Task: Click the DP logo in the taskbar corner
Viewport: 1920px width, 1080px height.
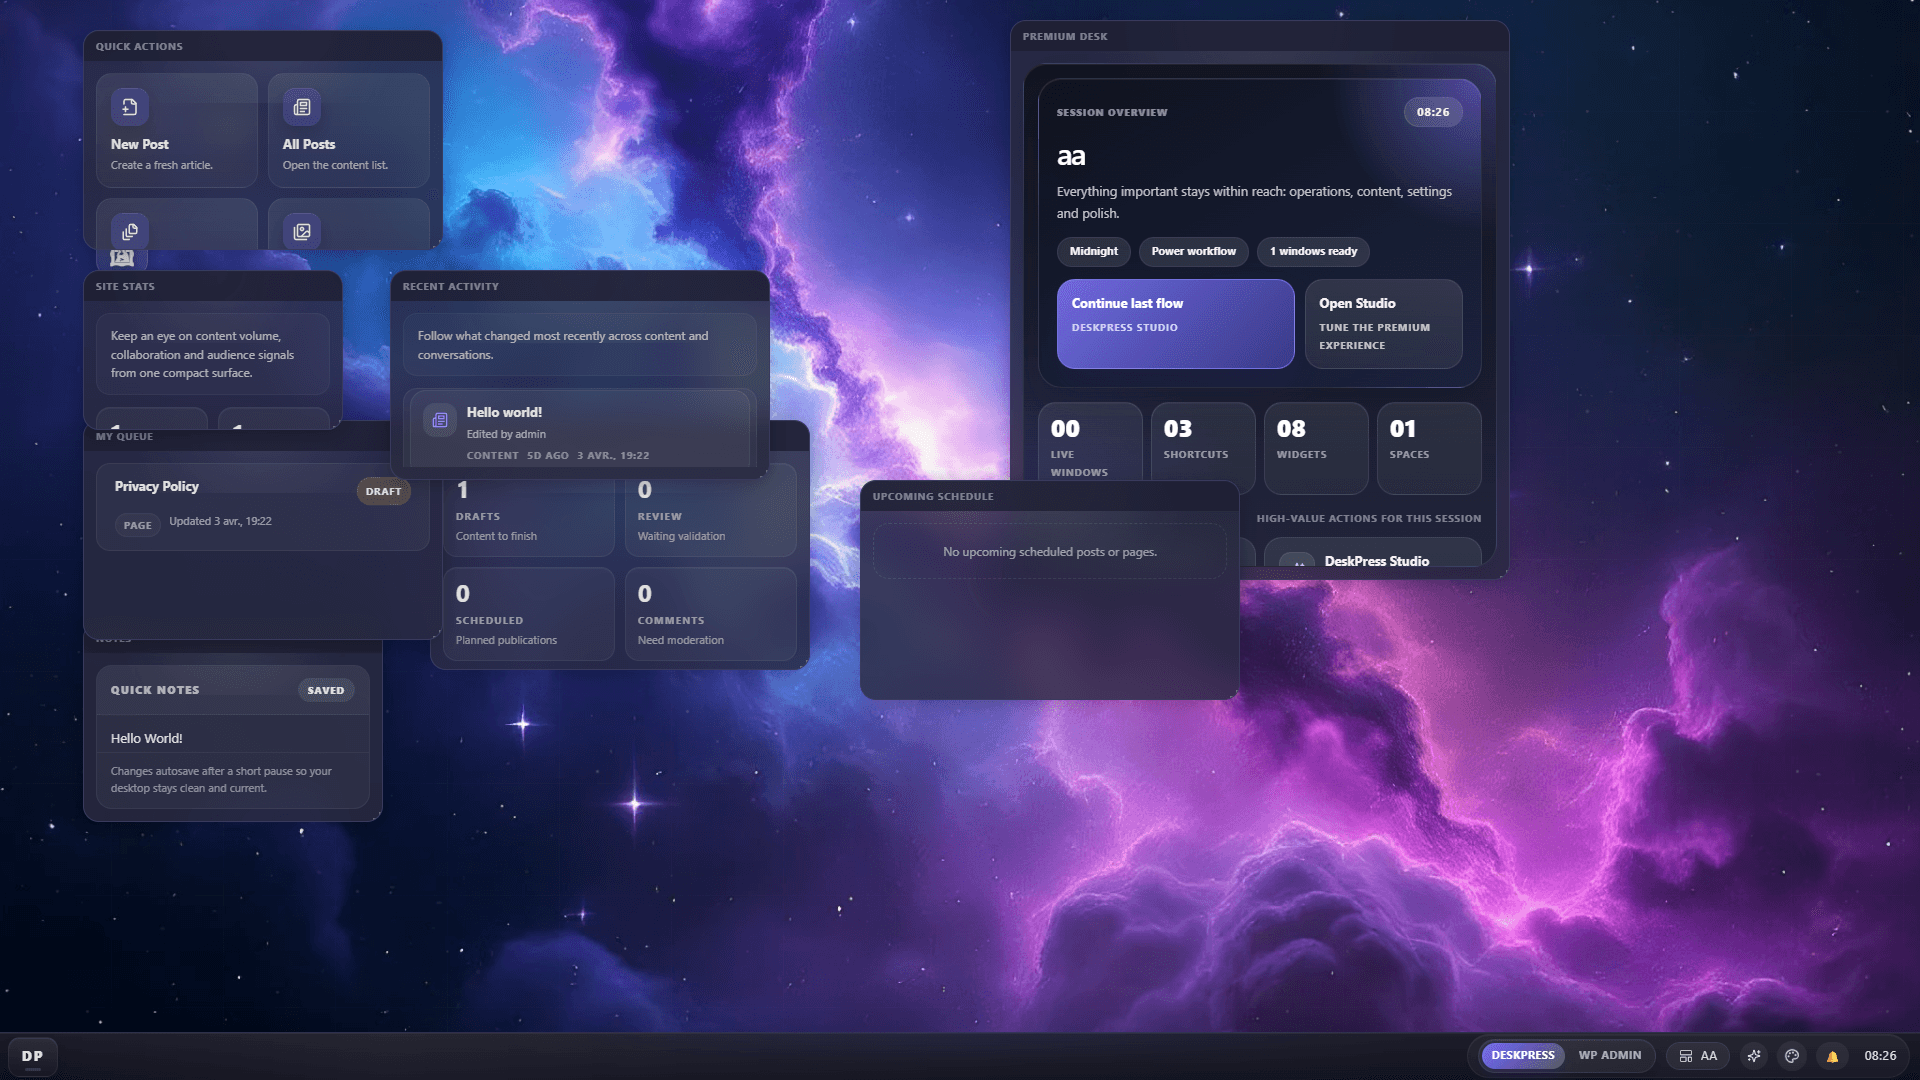Action: pos(33,1056)
